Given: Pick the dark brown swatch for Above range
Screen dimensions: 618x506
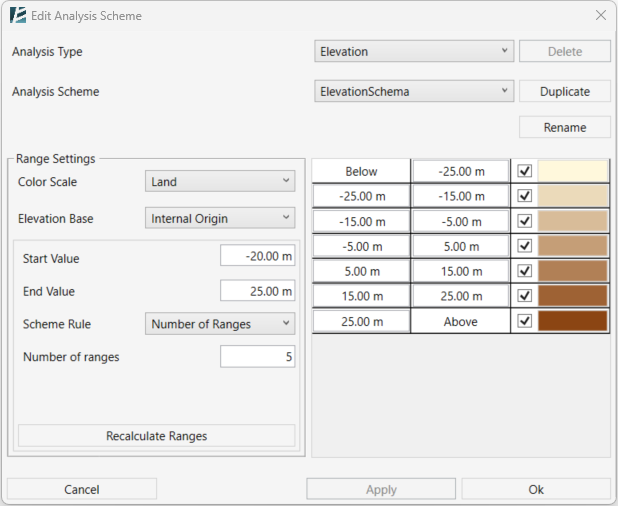Looking at the screenshot, I should (x=573, y=321).
